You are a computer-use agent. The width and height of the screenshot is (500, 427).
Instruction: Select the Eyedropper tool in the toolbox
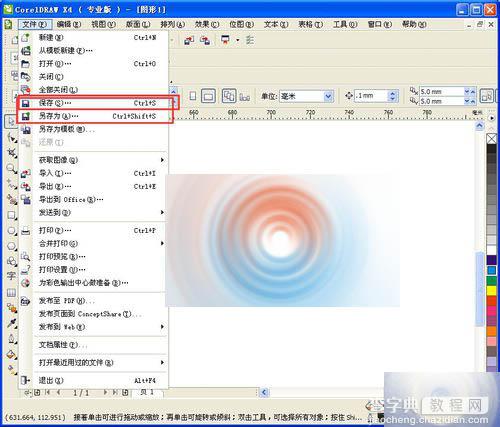[x=12, y=323]
